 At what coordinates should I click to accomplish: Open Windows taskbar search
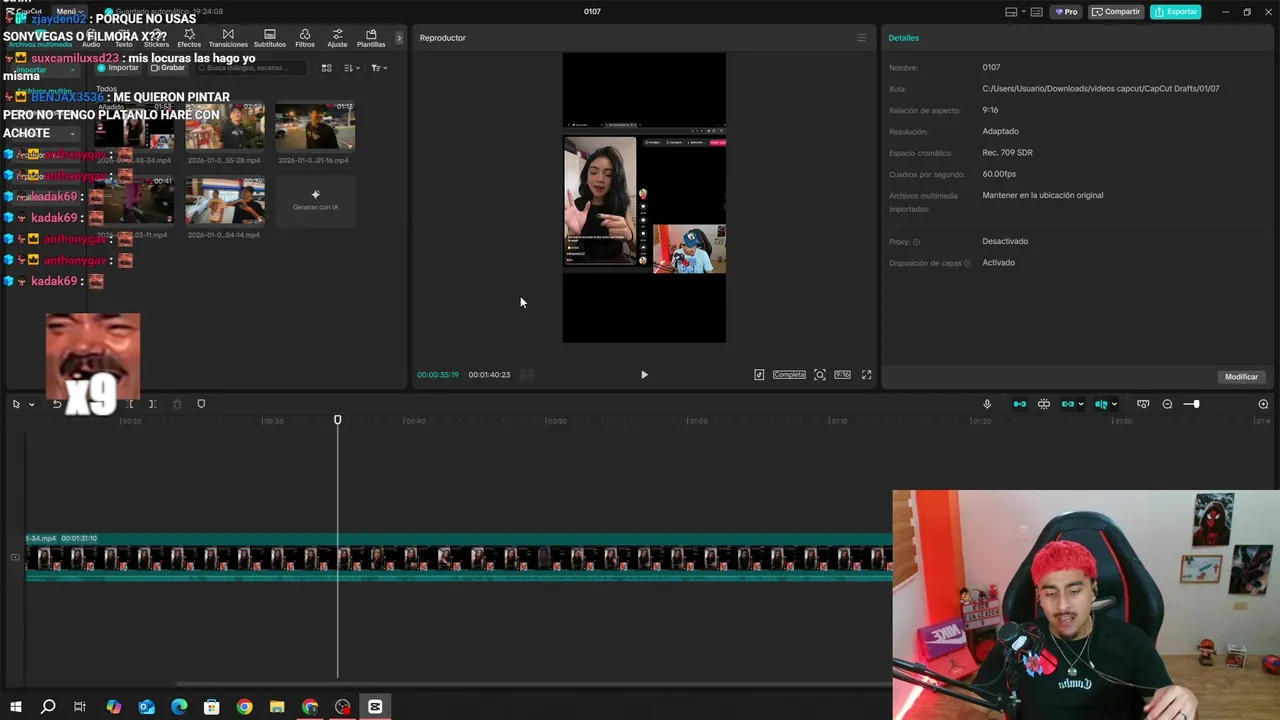(48, 707)
